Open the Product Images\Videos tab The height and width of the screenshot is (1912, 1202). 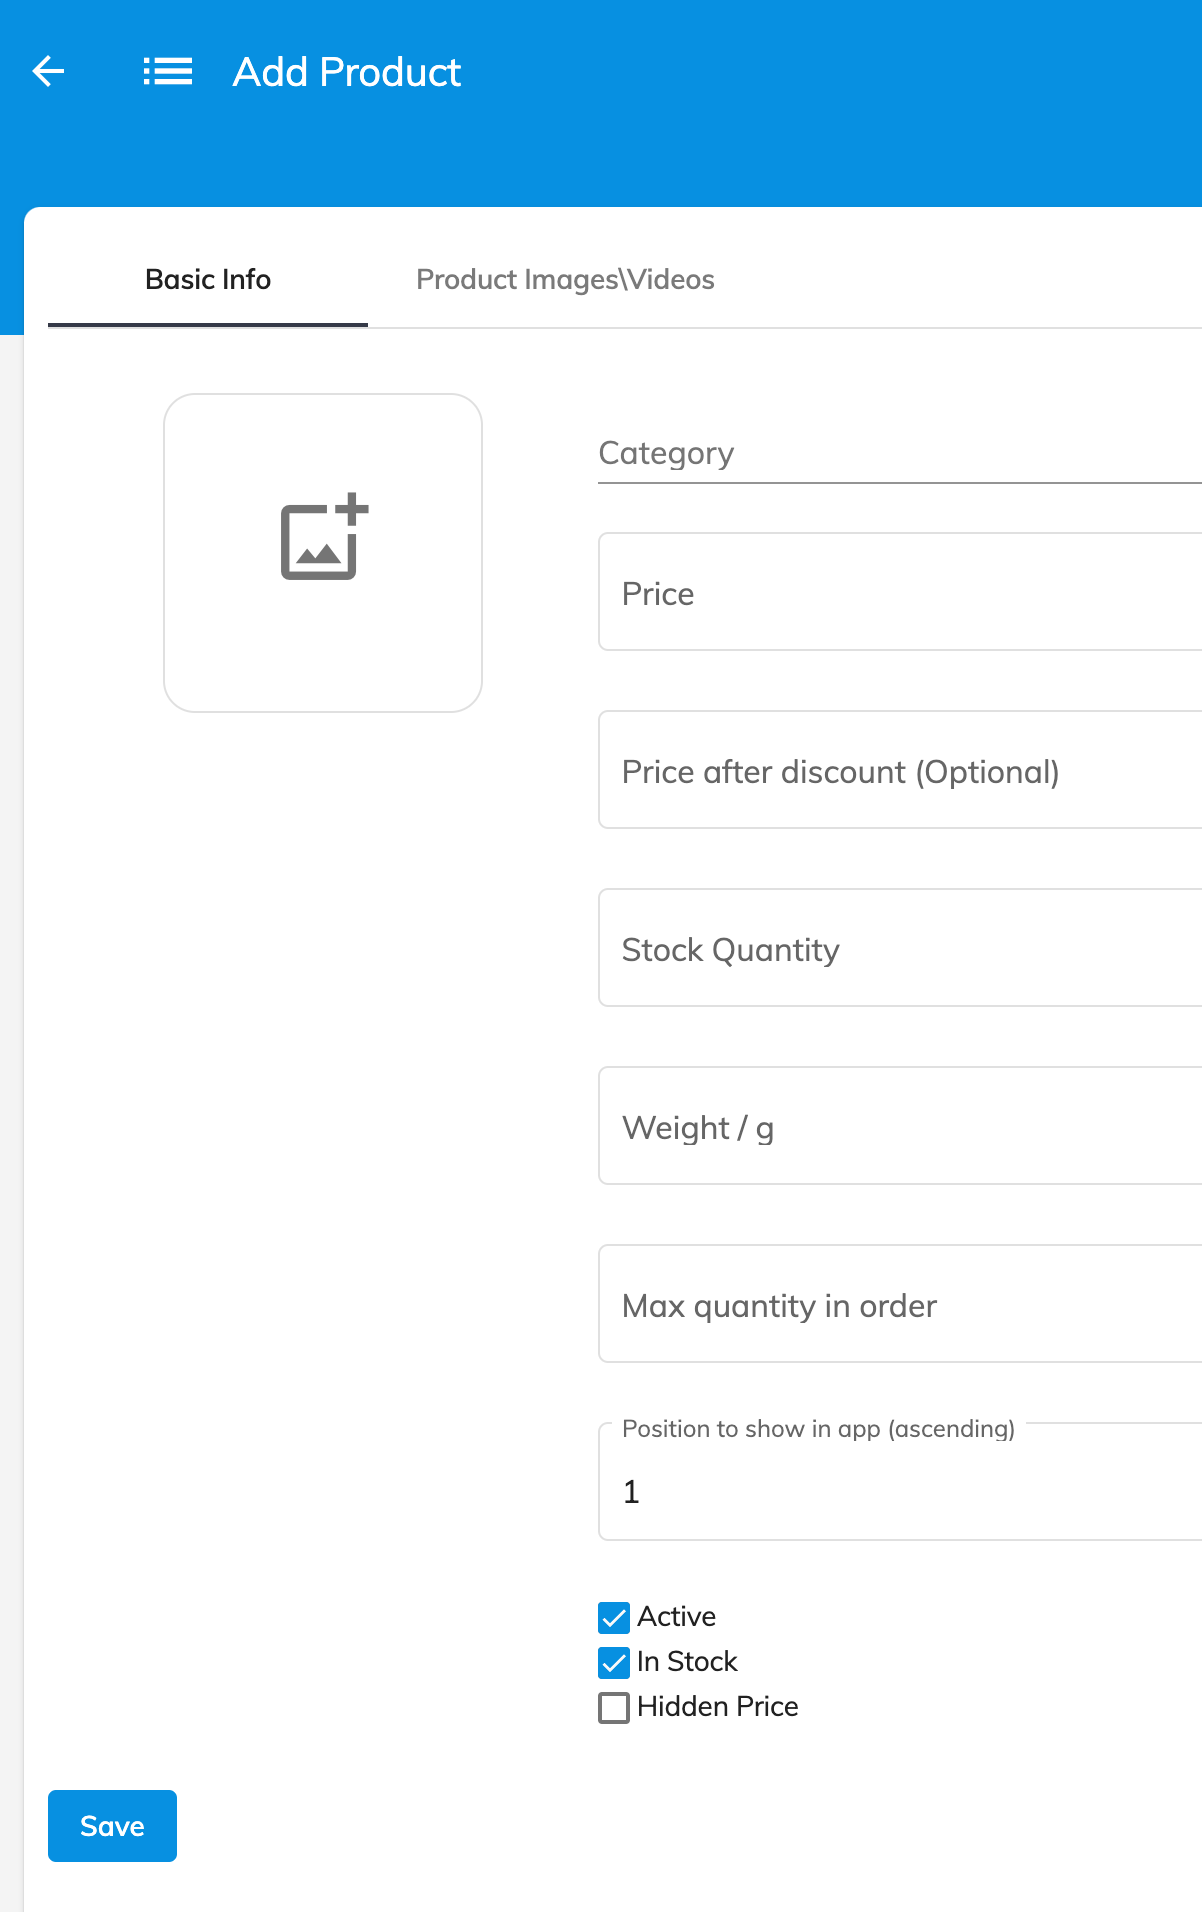(565, 279)
